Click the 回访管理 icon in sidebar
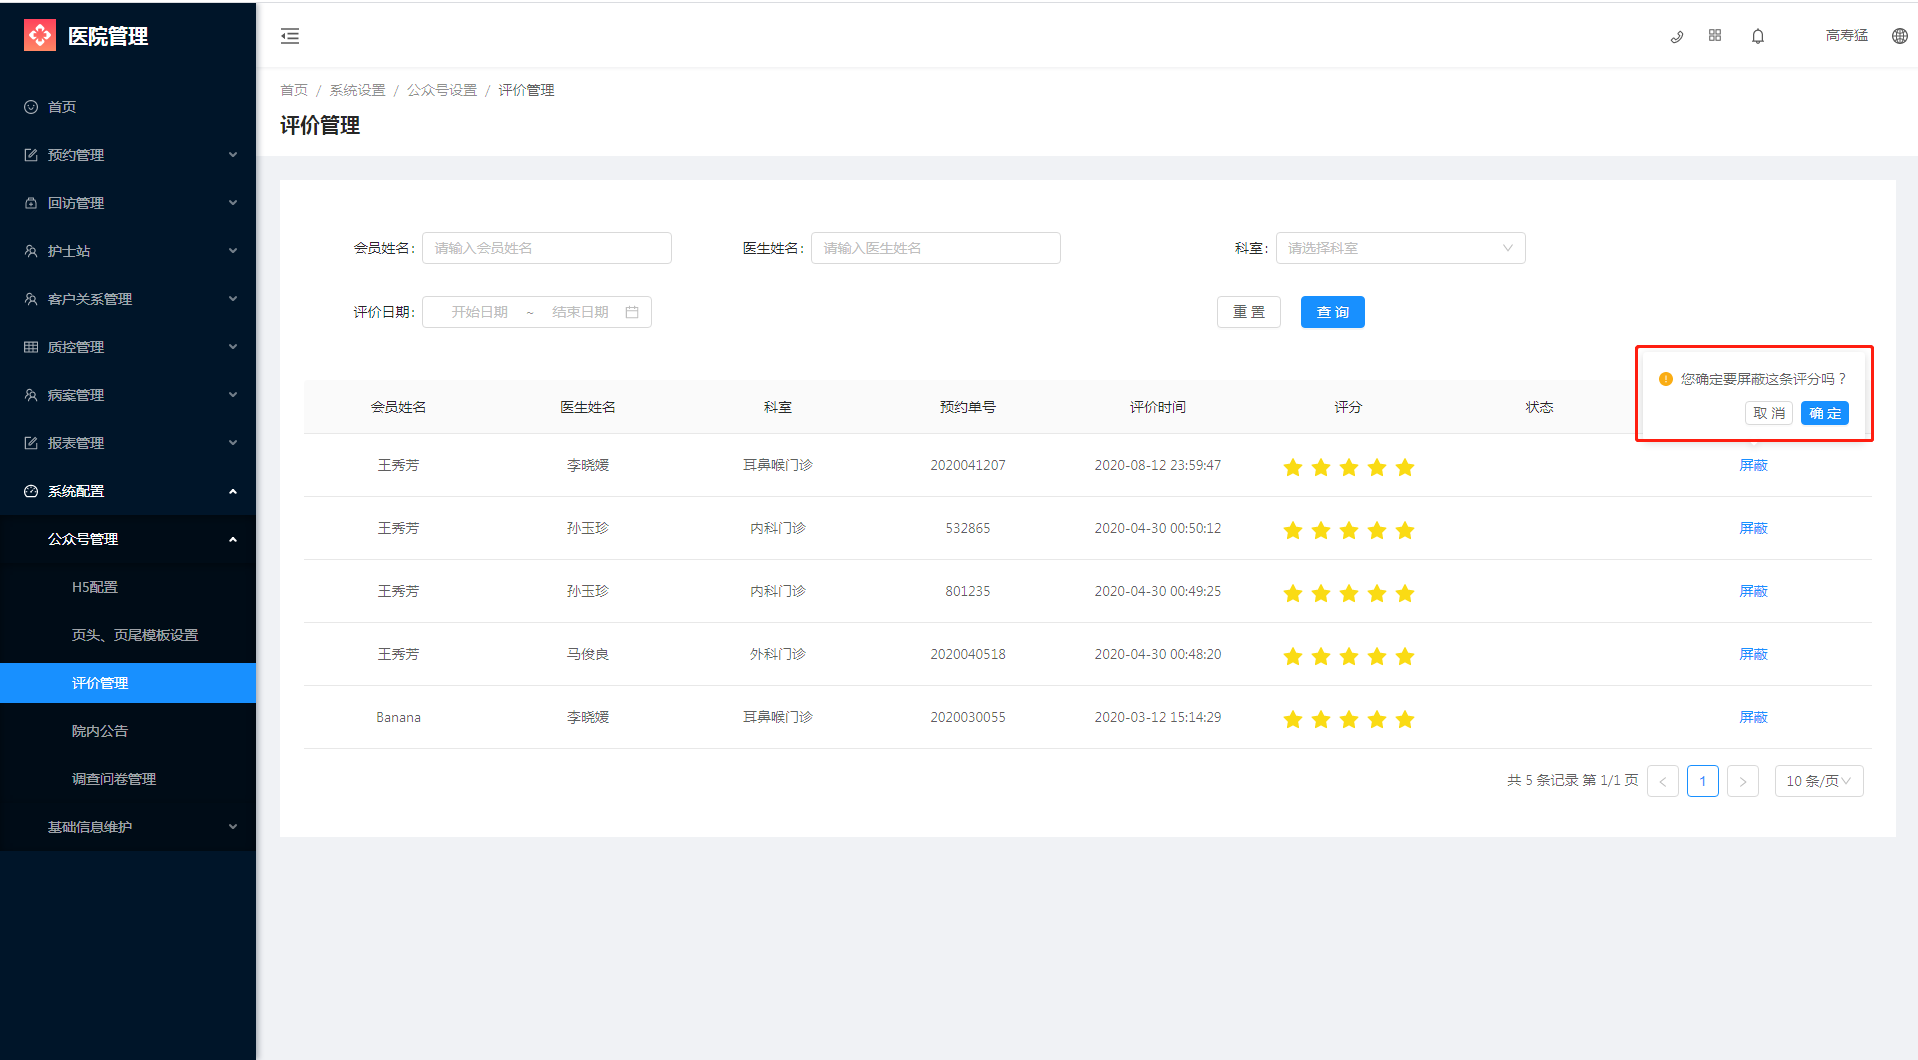 [x=31, y=203]
